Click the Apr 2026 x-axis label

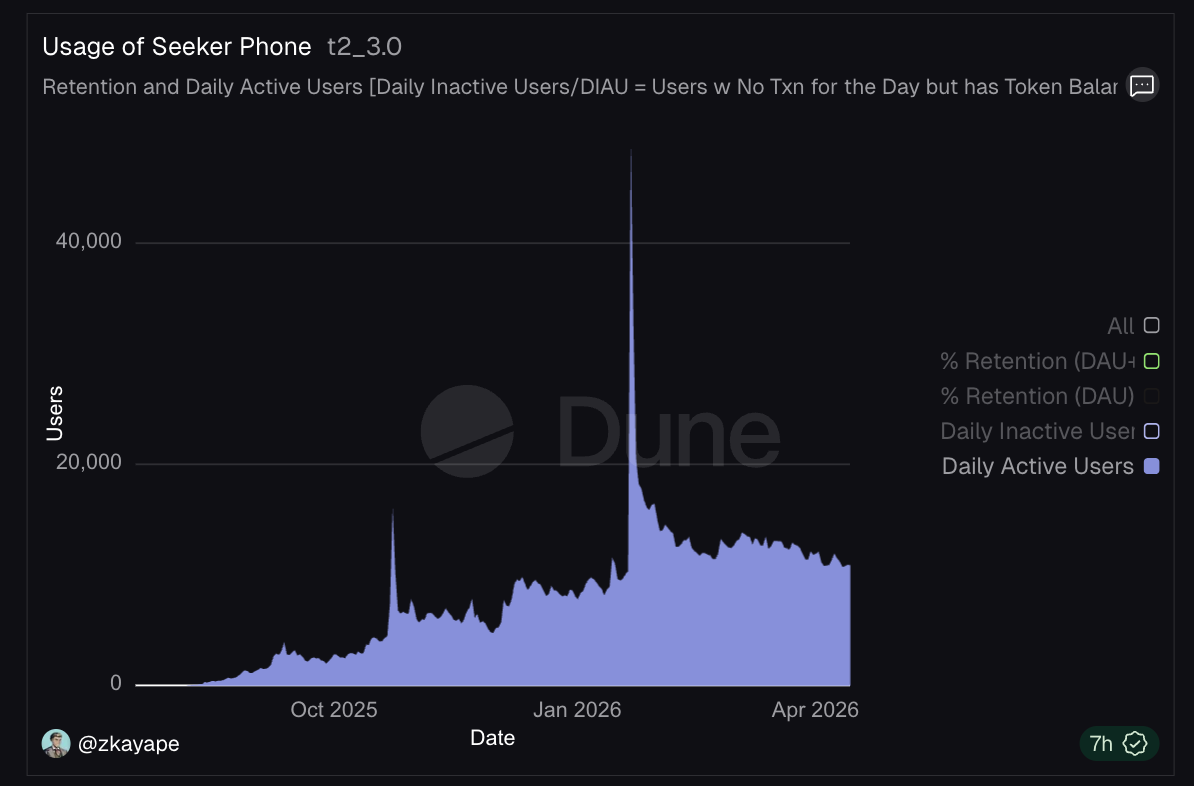815,710
